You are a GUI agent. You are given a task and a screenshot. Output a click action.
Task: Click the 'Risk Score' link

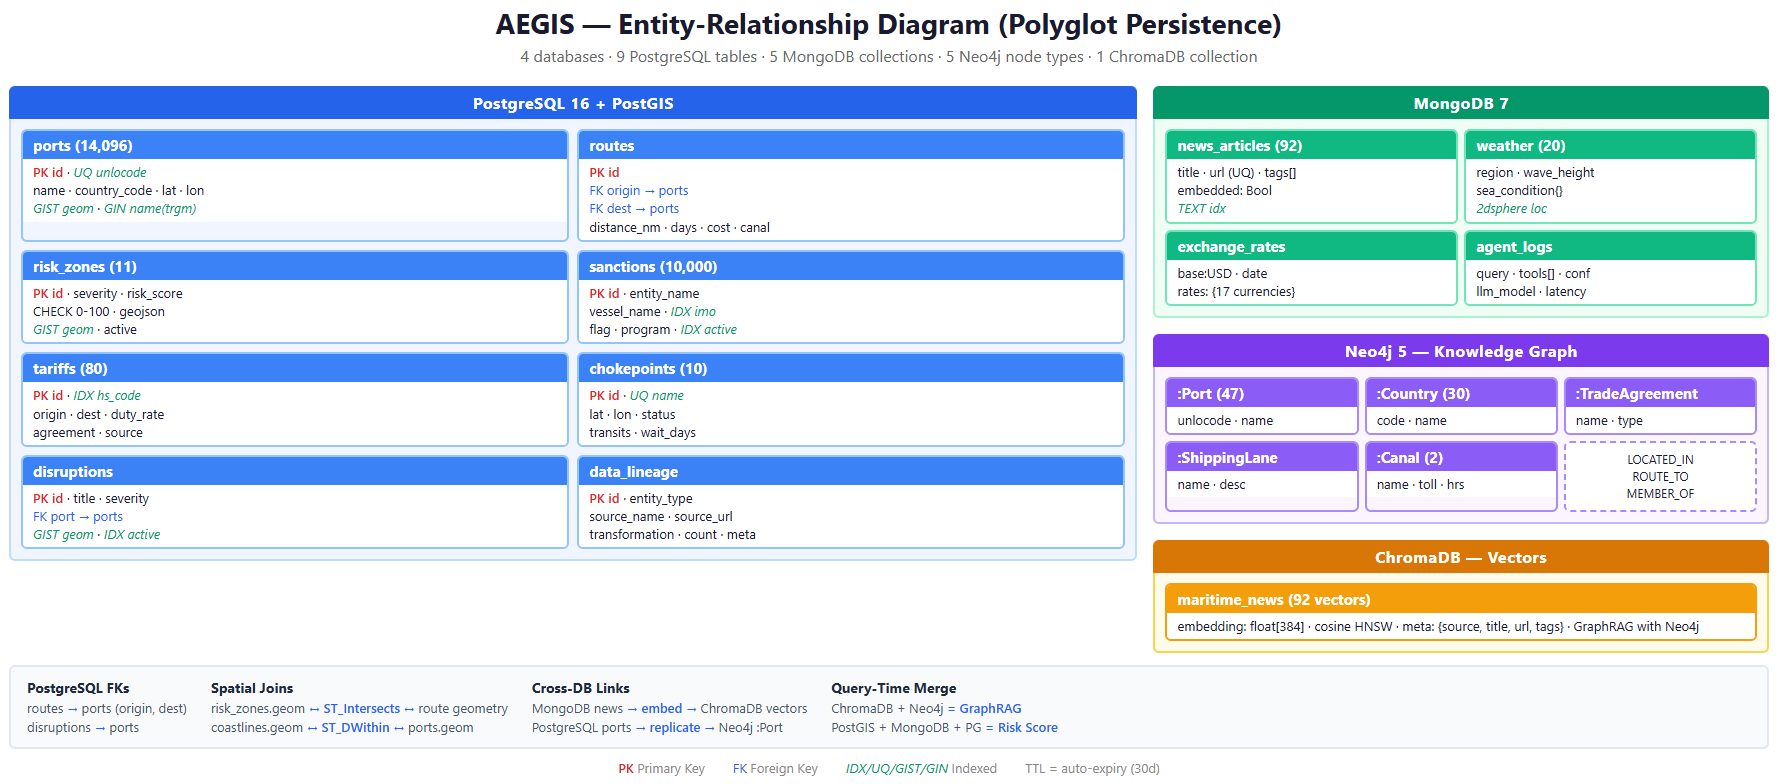point(1028,728)
